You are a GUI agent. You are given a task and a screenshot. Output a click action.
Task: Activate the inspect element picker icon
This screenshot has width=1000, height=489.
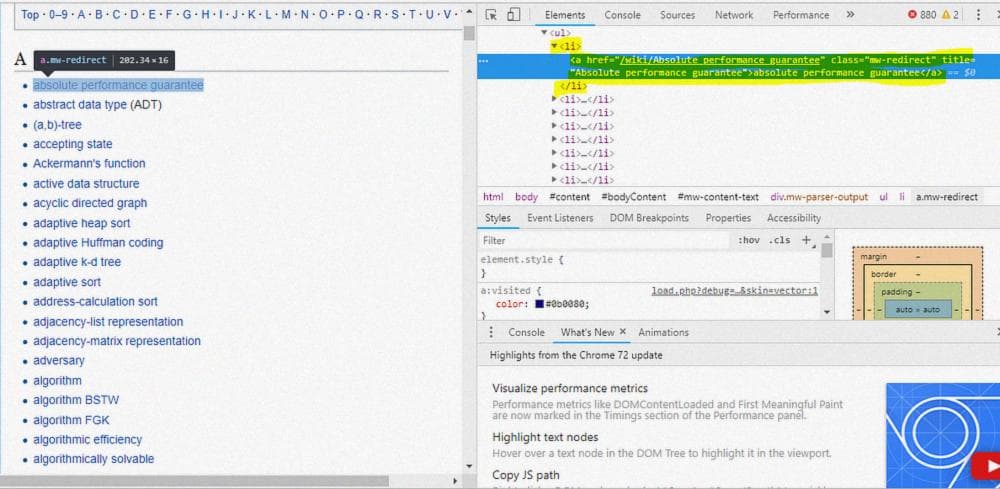[x=490, y=15]
